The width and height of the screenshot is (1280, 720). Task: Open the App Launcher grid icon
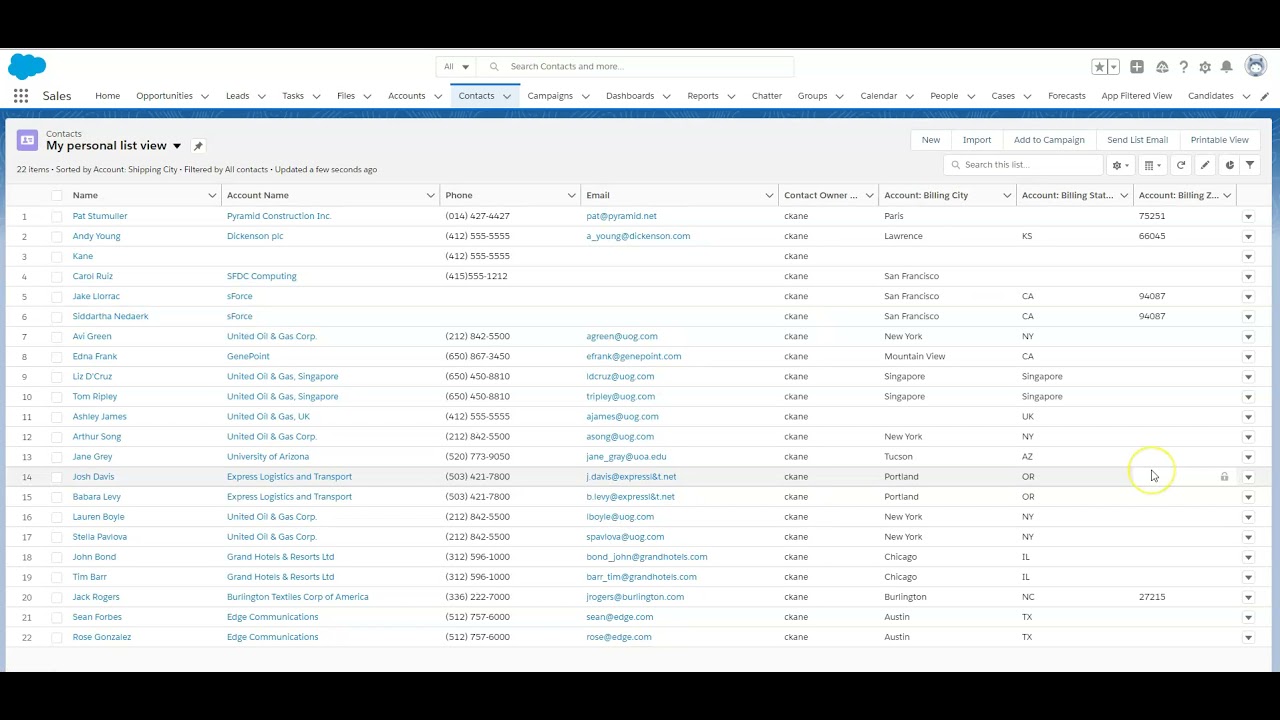click(x=21, y=96)
